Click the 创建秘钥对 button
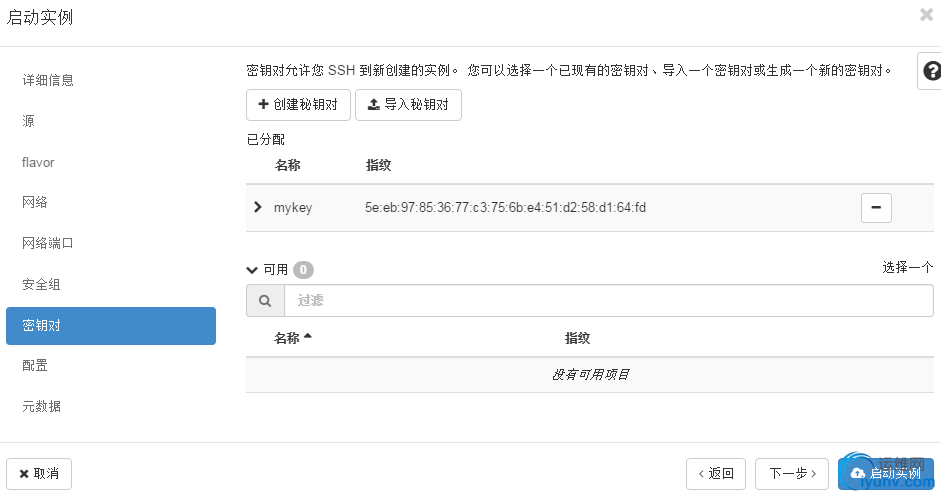Viewport: 941px width, 498px height. coord(298,104)
